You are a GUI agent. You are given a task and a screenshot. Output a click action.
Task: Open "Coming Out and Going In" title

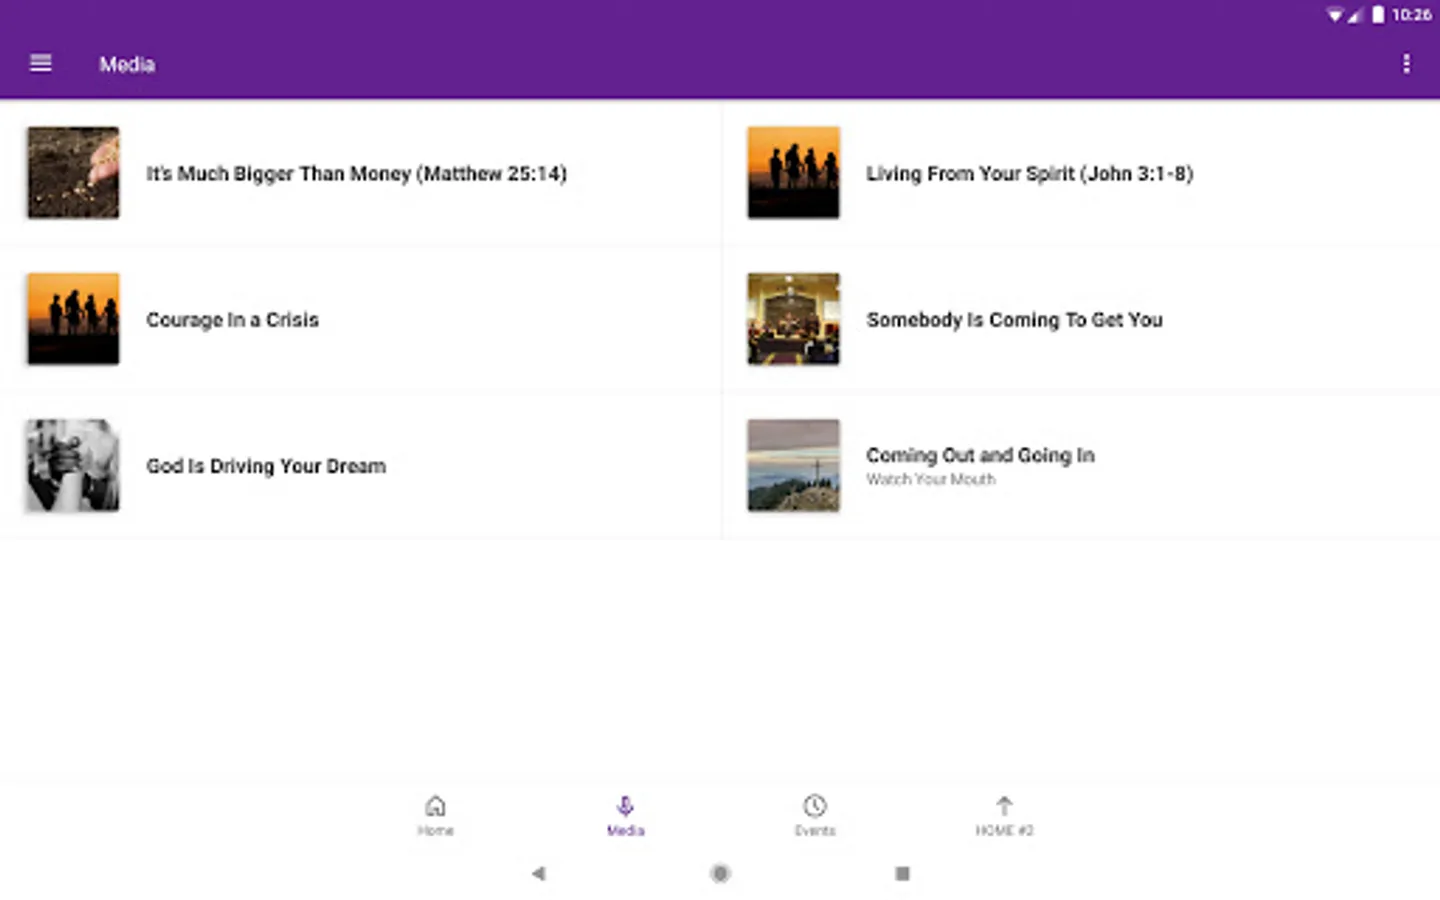click(980, 455)
